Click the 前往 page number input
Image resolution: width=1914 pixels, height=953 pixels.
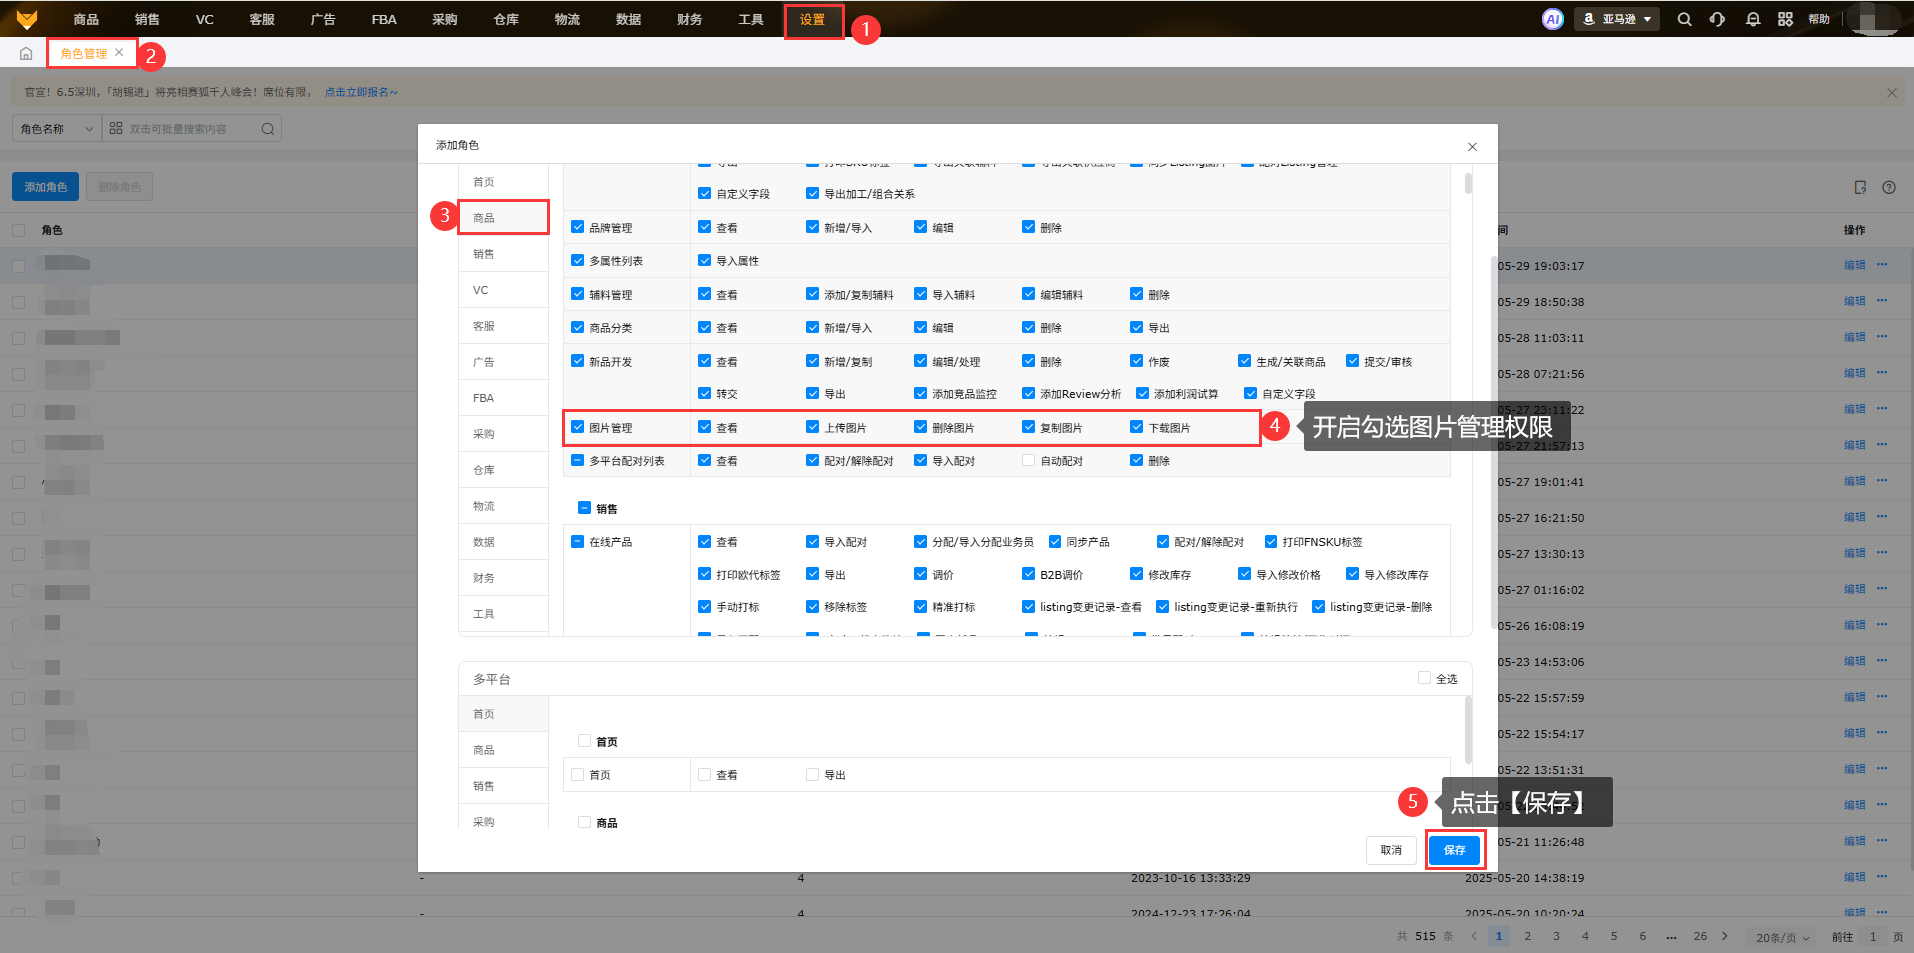[1873, 937]
